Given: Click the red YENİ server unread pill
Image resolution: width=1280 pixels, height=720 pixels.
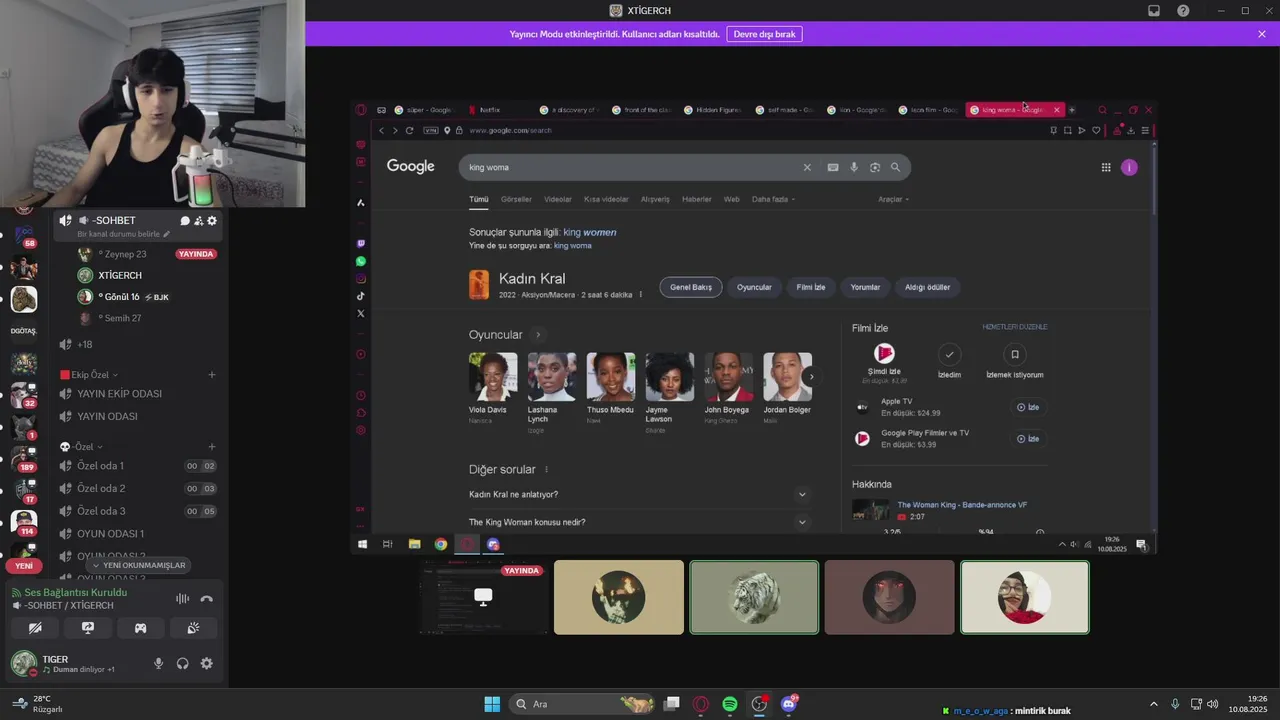Looking at the screenshot, I should [x=24, y=566].
